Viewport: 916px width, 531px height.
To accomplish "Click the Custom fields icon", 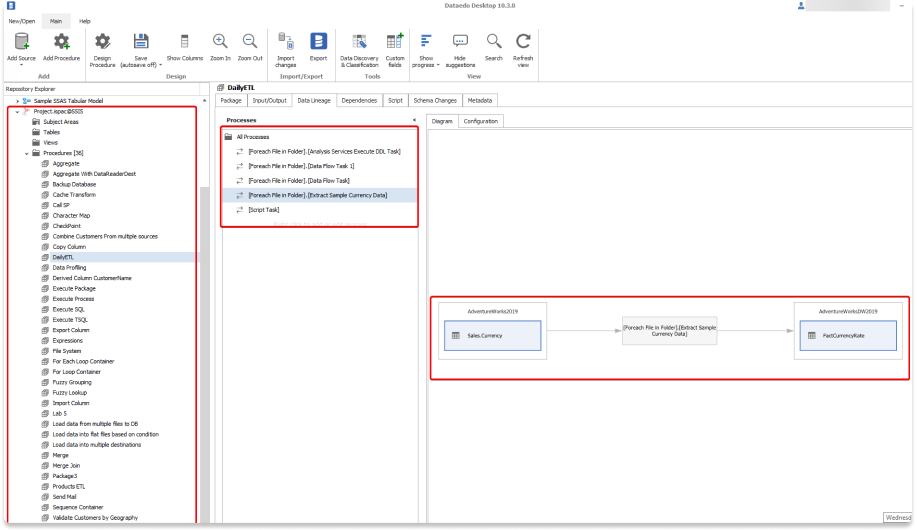I will click(x=395, y=41).
